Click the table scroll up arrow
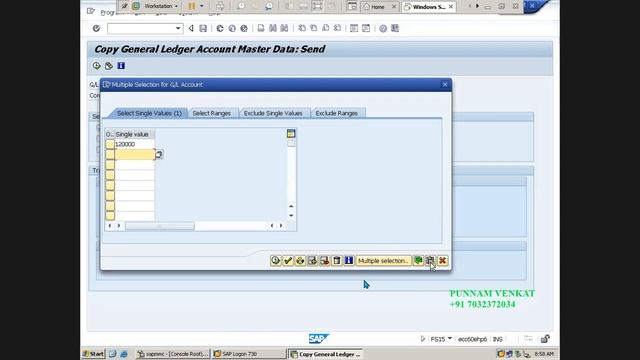 tap(291, 206)
